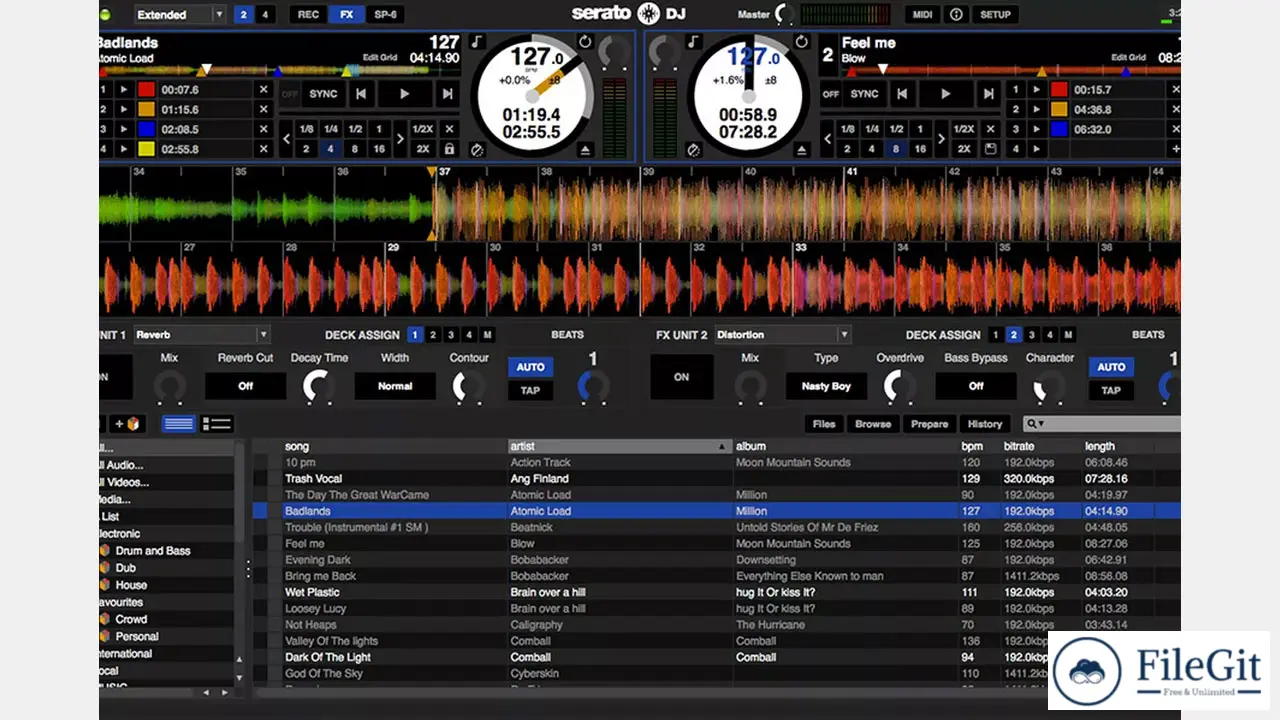Toggle Reverb Cut Off button
The image size is (1280, 720).
(x=246, y=385)
